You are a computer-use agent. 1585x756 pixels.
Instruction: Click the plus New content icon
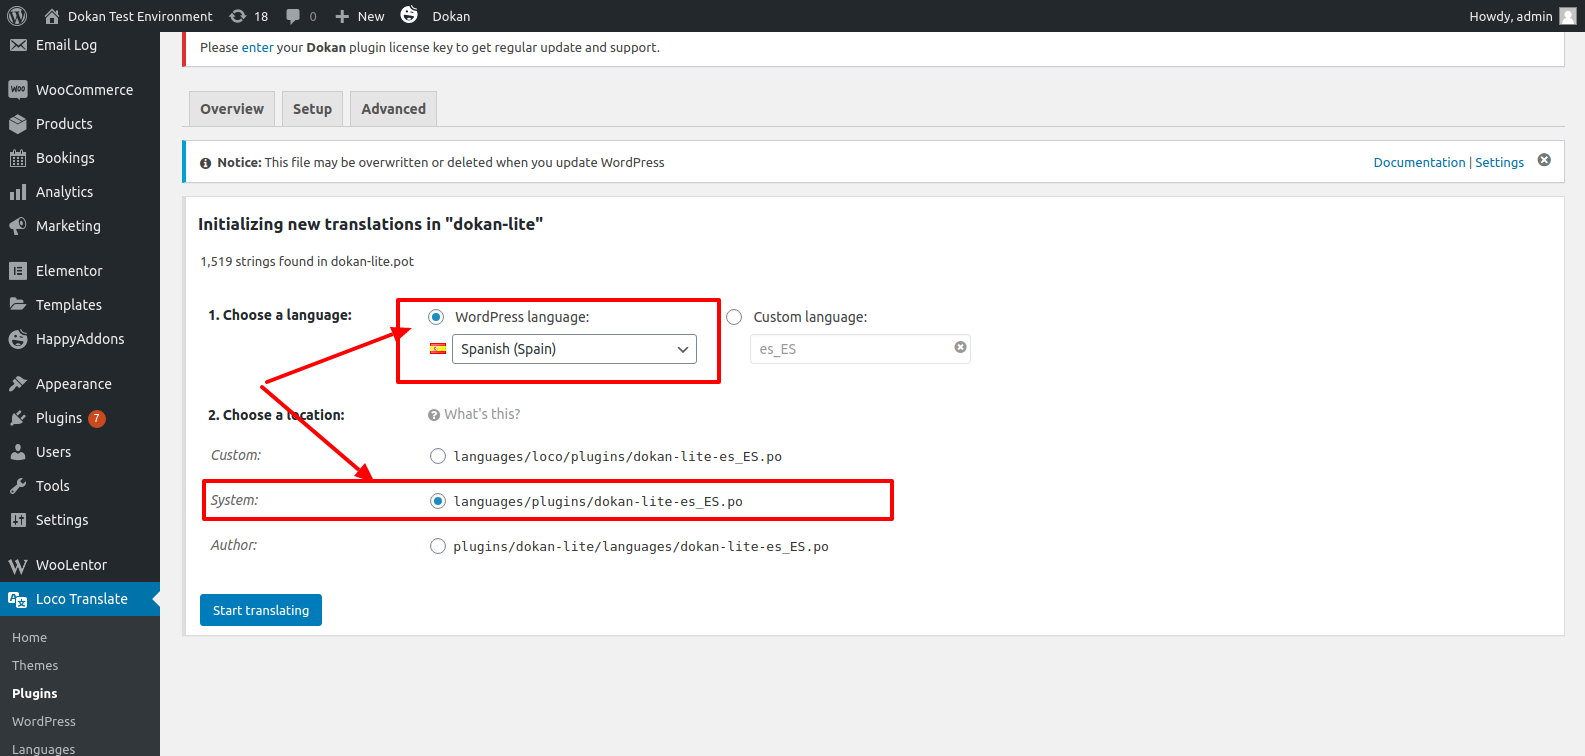tap(342, 16)
